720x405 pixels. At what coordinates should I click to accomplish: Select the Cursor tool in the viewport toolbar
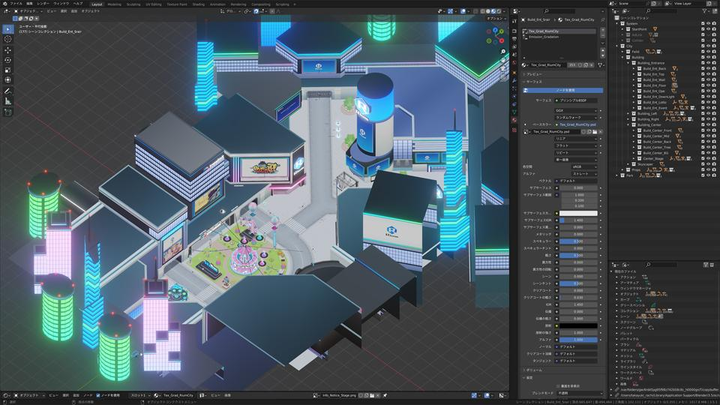click(8, 41)
